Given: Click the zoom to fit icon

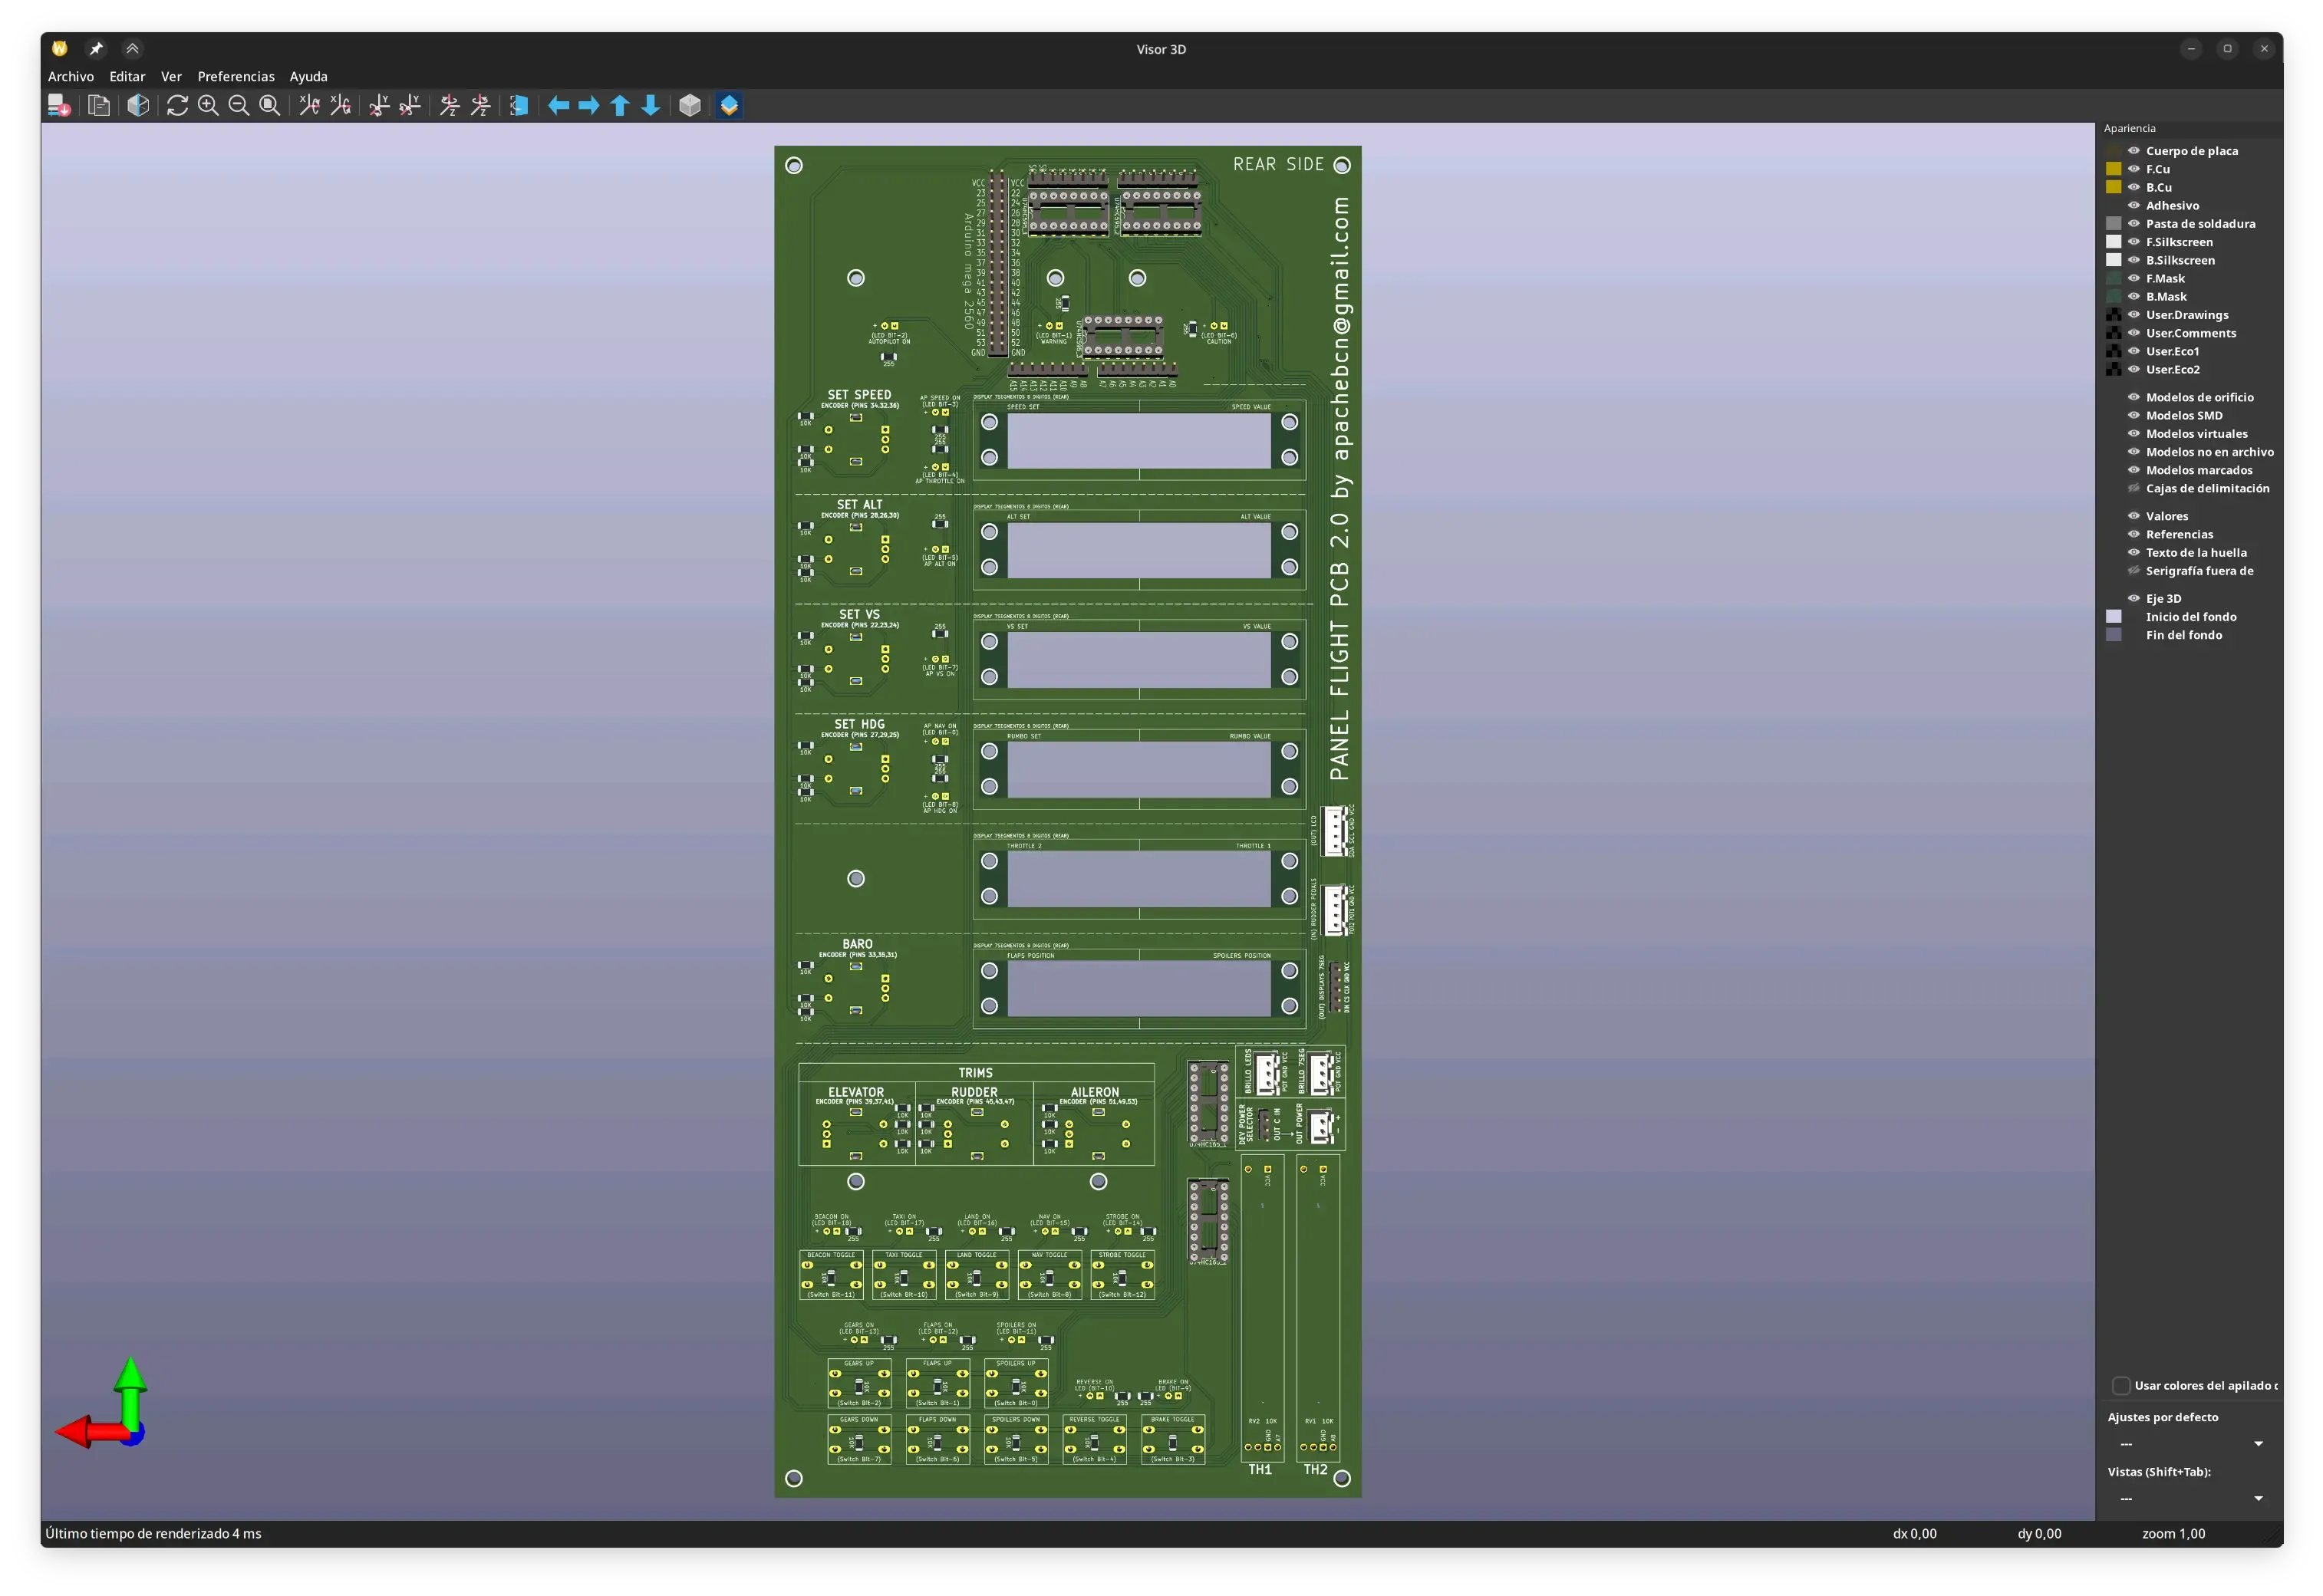Looking at the screenshot, I should pos(269,105).
